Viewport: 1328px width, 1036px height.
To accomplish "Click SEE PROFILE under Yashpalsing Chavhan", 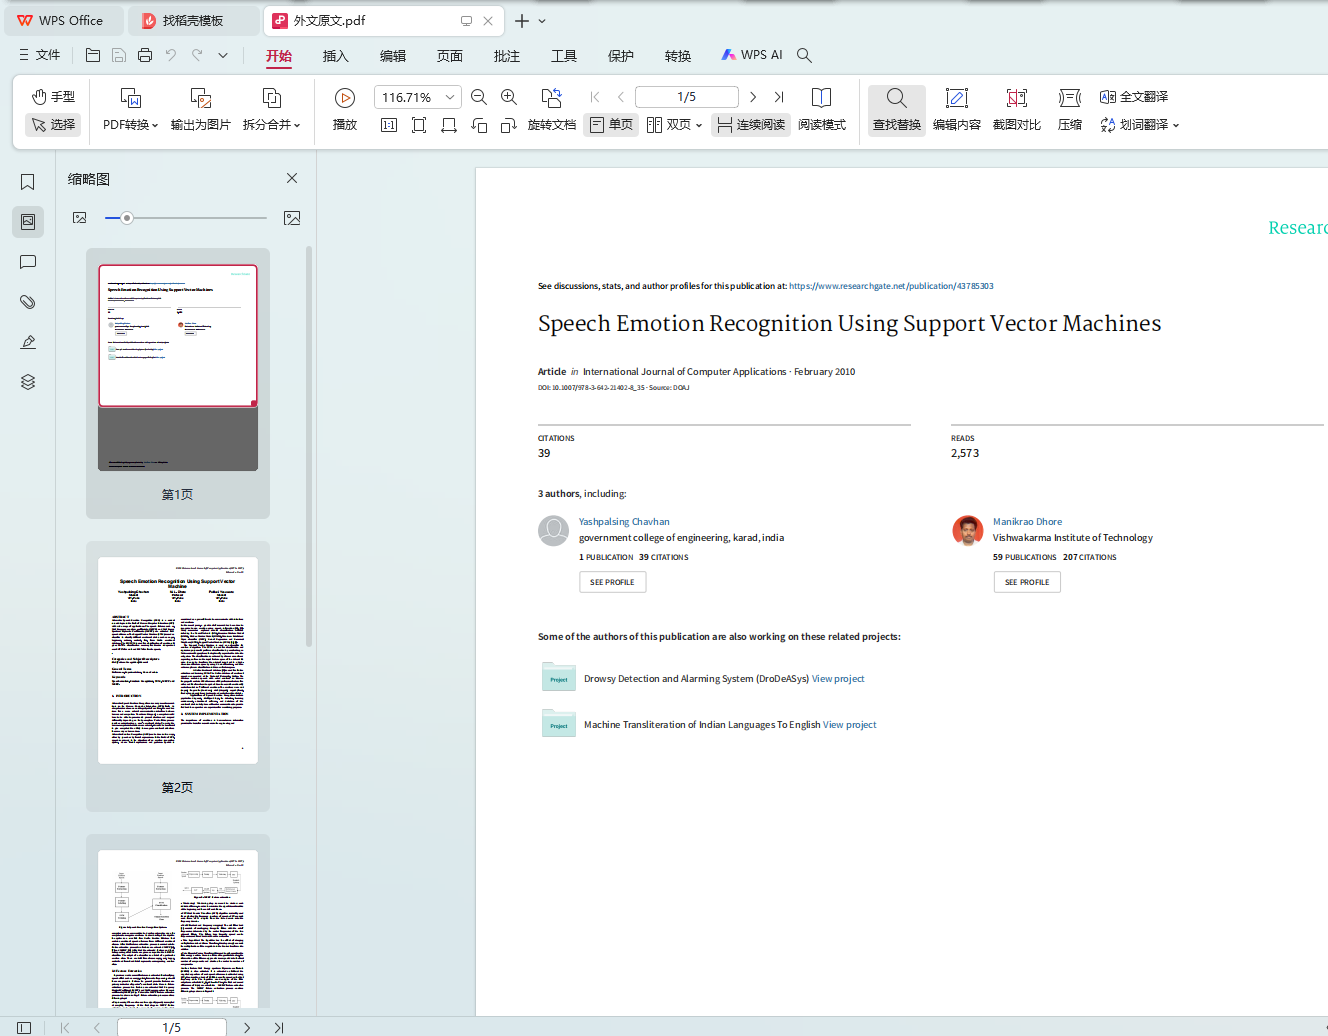I will 612,582.
